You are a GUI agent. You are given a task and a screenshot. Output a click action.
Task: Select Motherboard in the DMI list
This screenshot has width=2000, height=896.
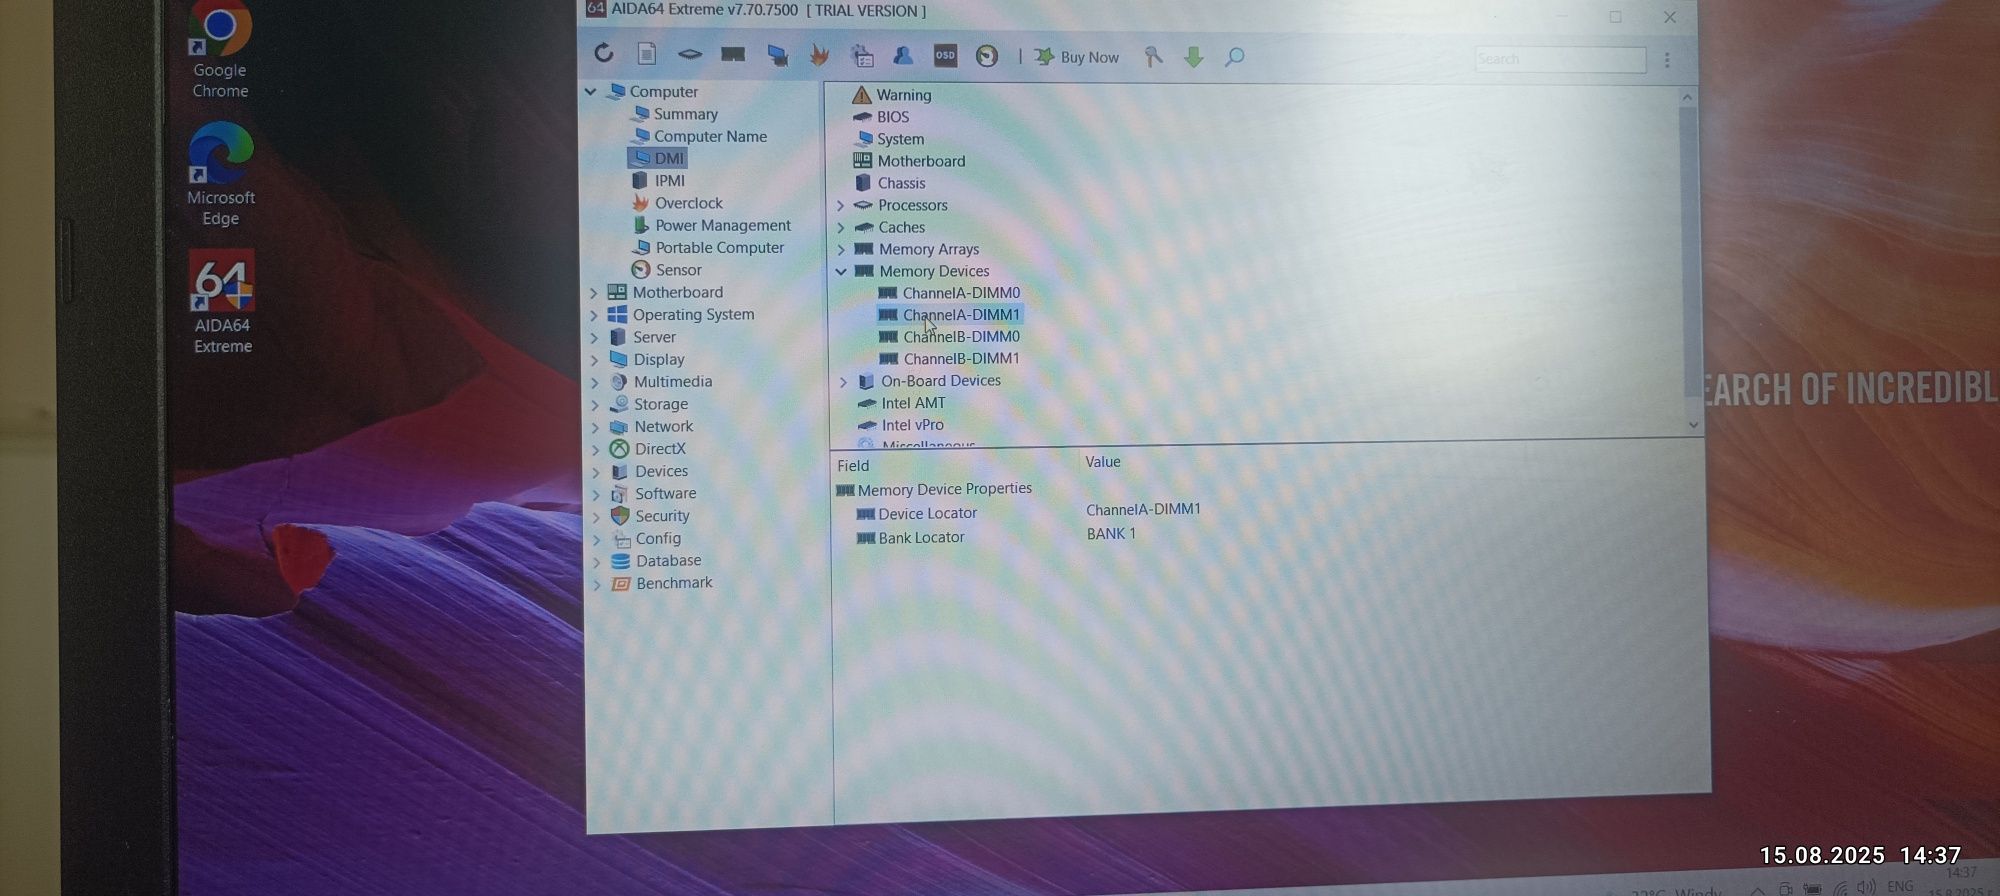coord(921,161)
